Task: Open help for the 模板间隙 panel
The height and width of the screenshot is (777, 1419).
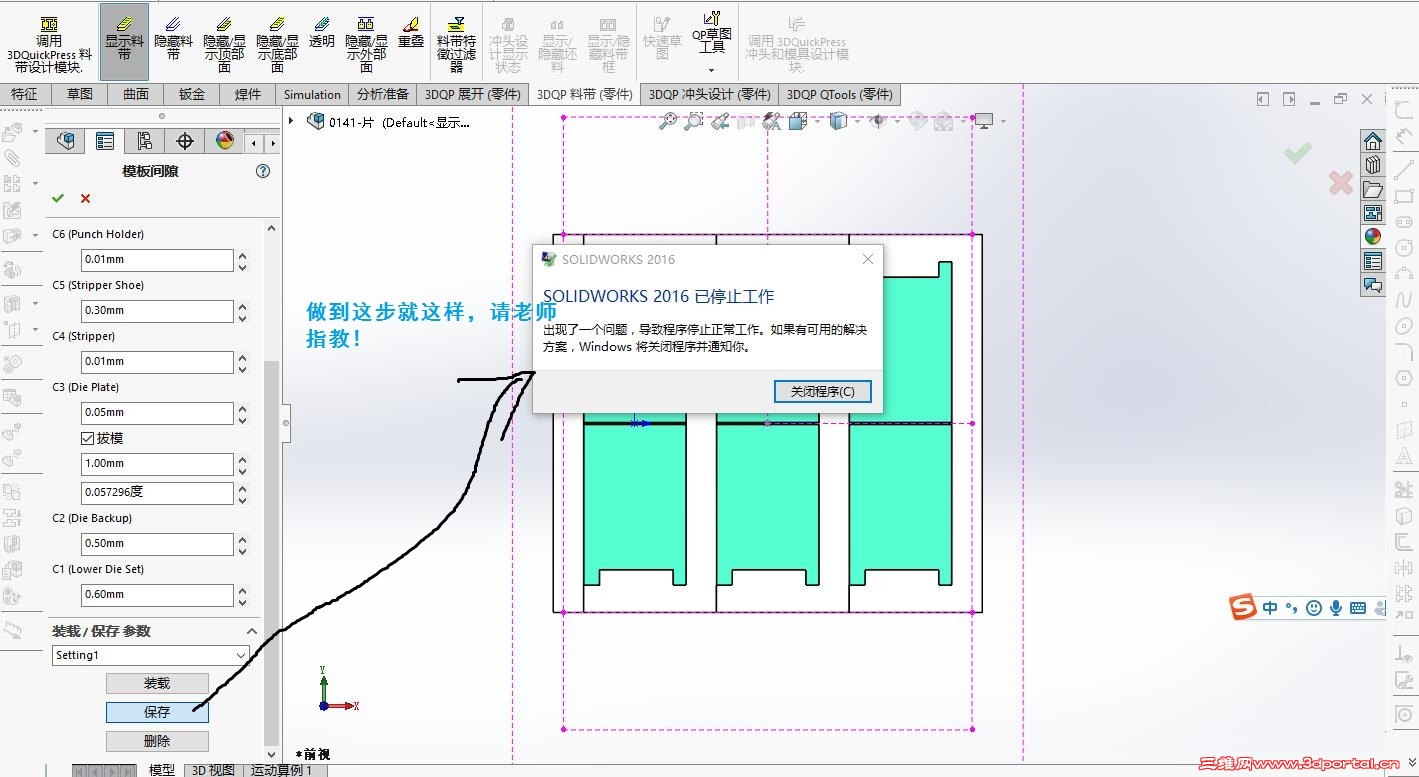Action: [263, 171]
